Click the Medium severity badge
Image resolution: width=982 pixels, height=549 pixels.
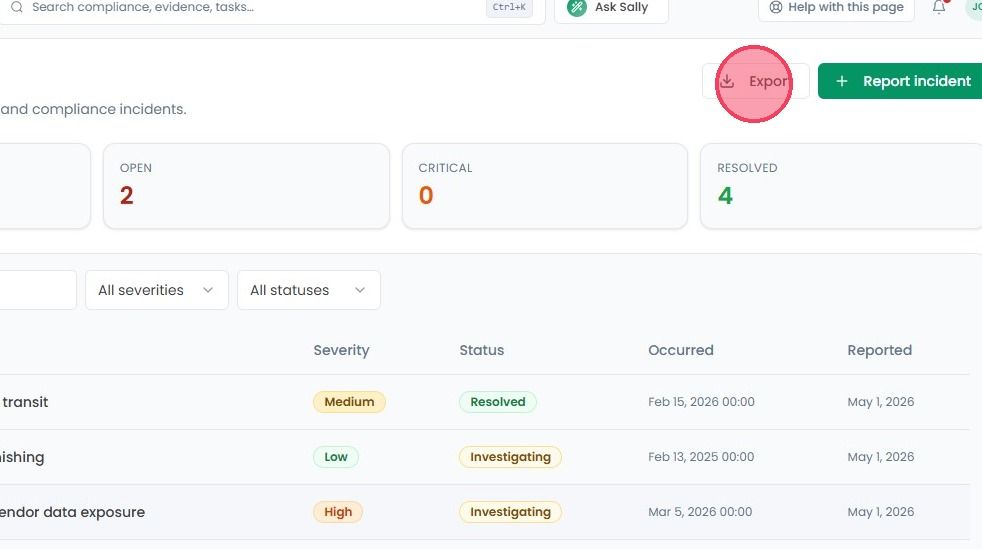coord(349,402)
